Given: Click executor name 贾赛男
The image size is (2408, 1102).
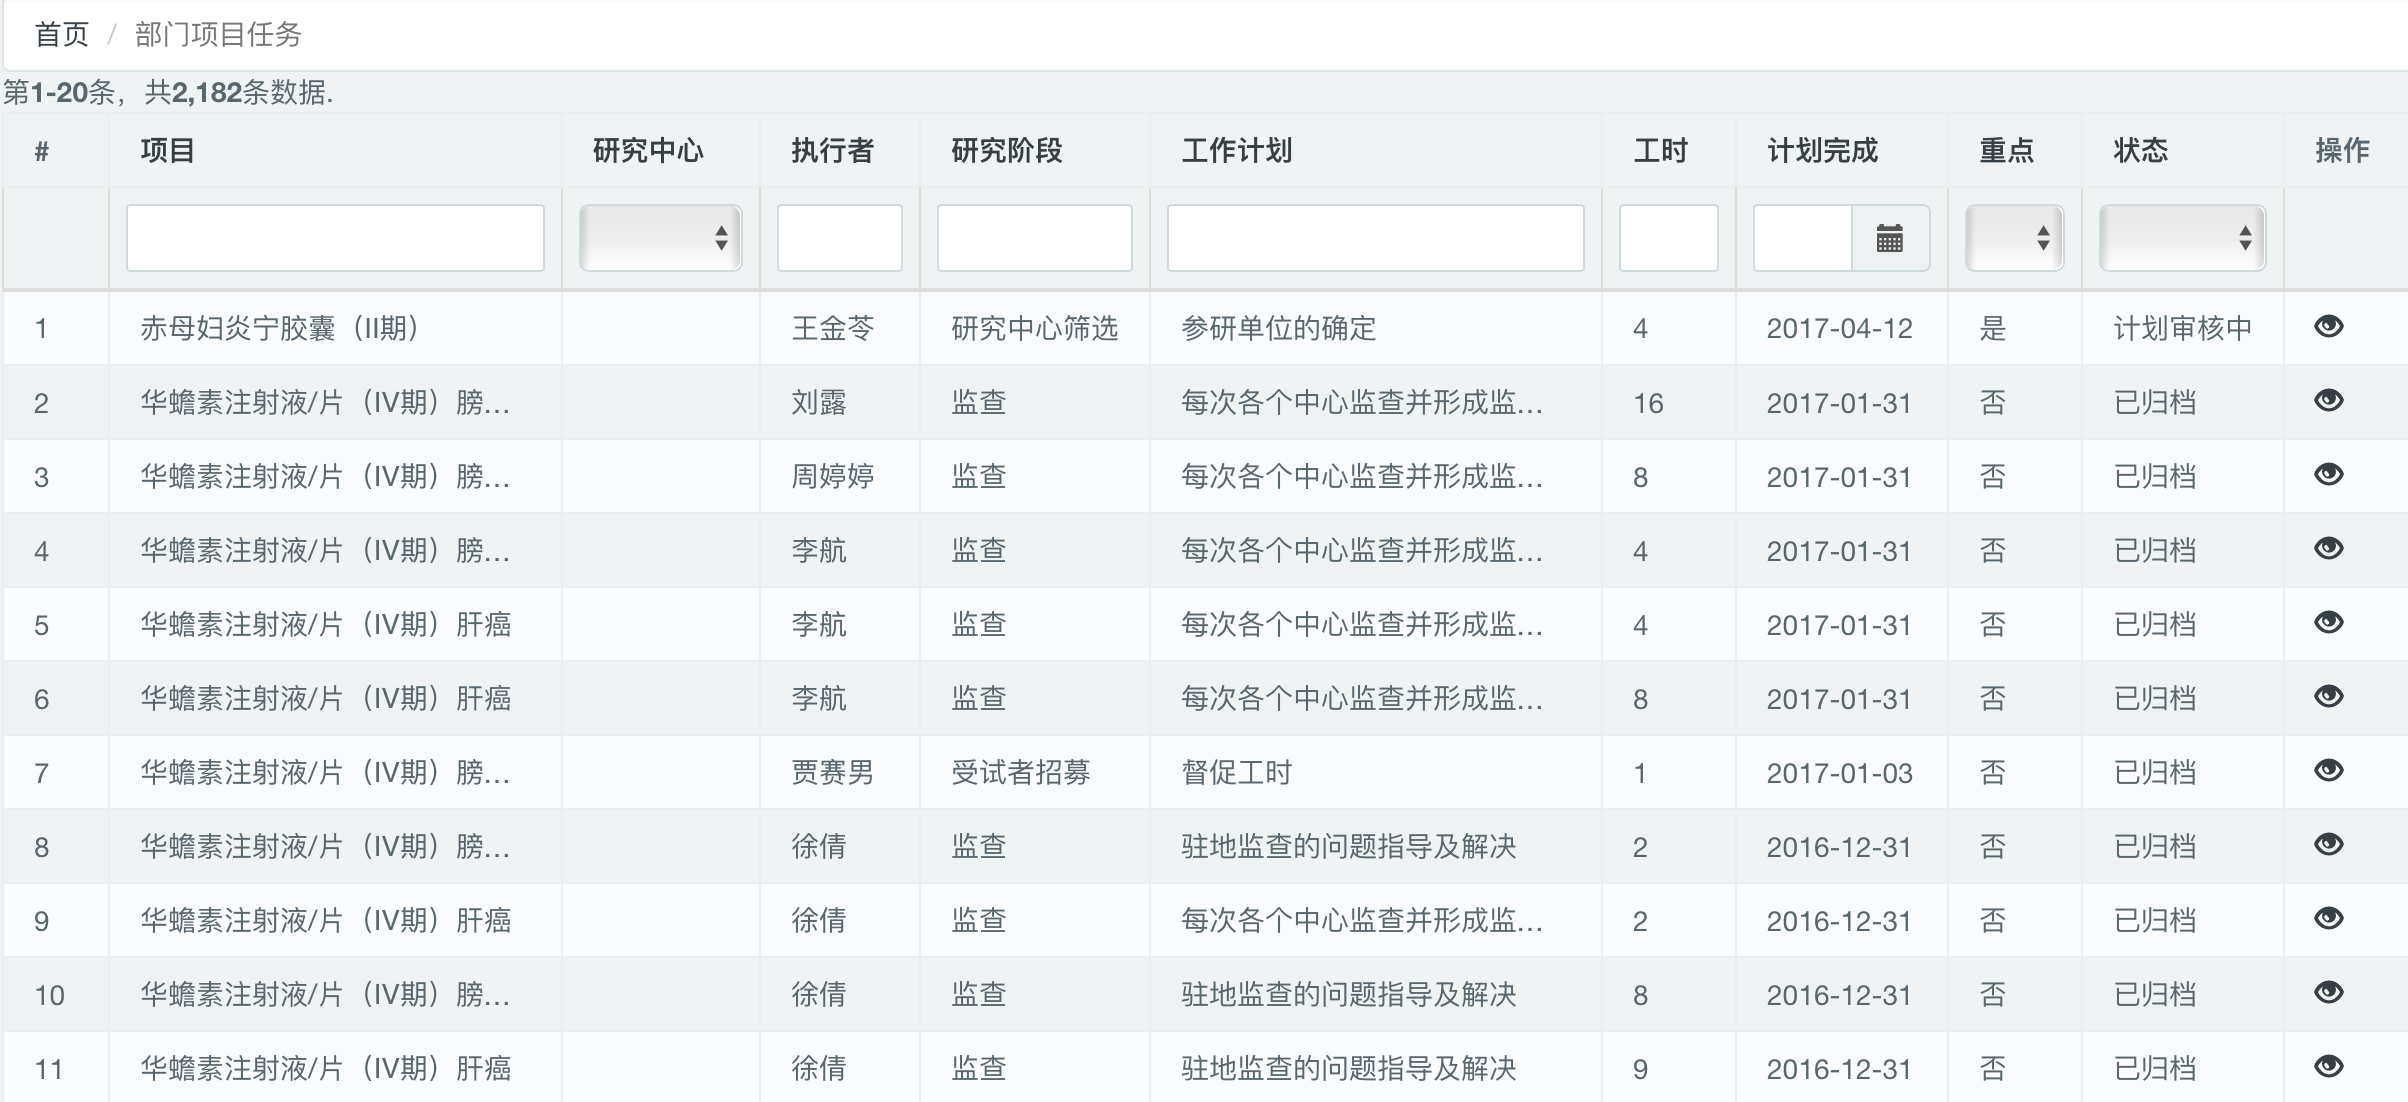Looking at the screenshot, I should tap(832, 772).
